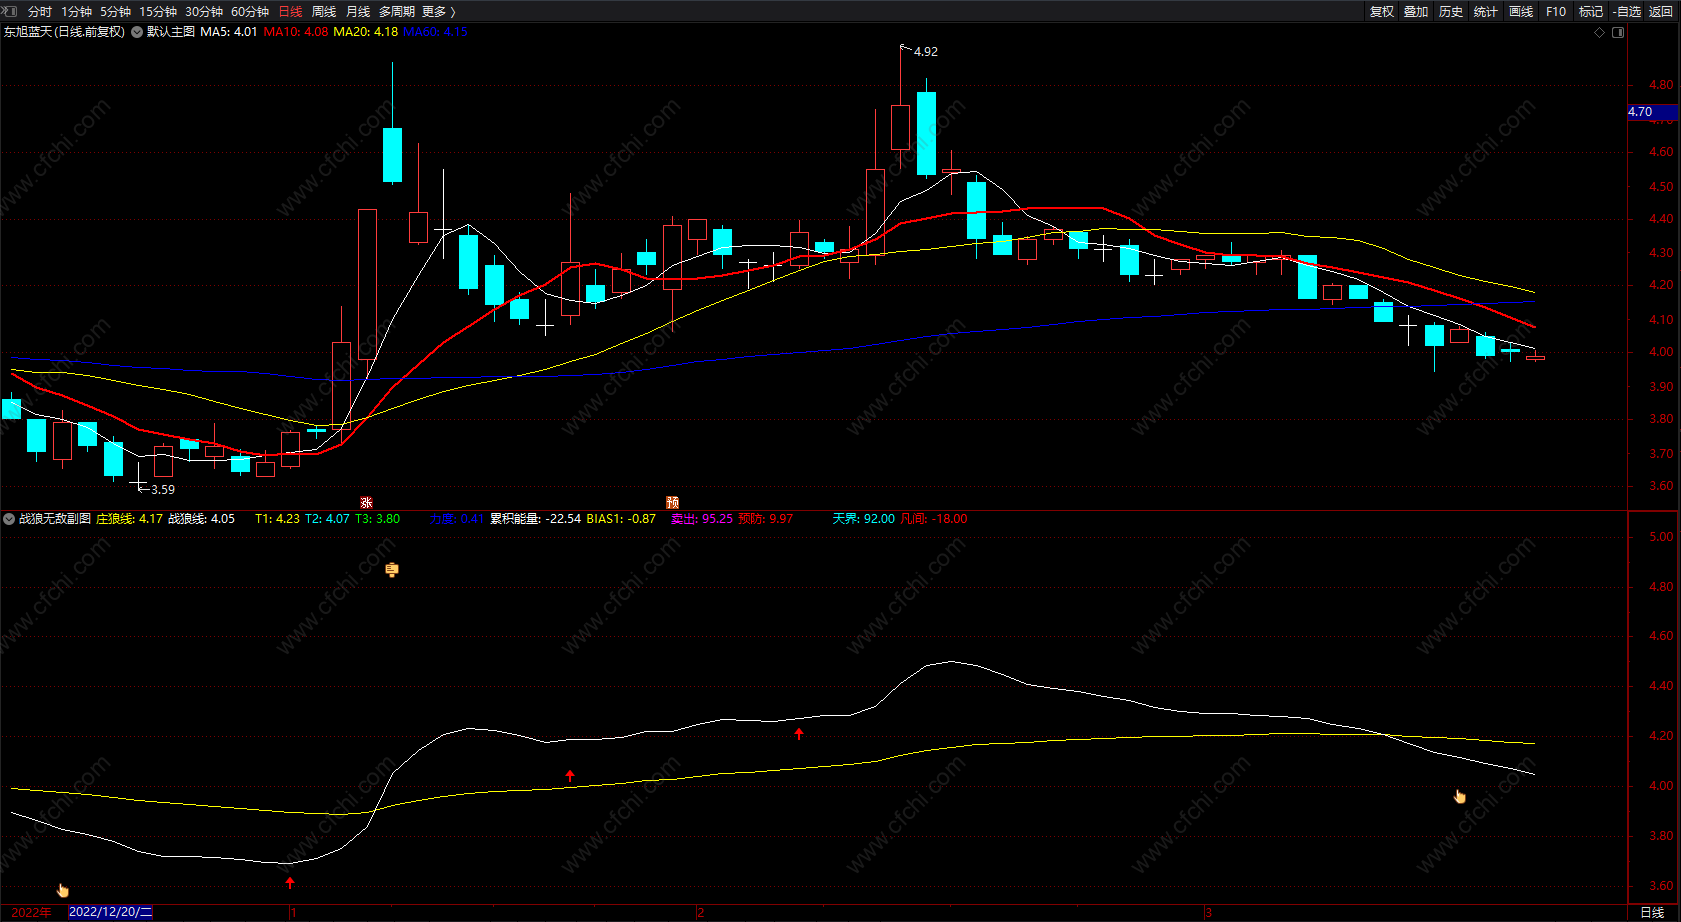Click the T1: 4.23 value
The height and width of the screenshot is (922, 1681).
point(277,519)
